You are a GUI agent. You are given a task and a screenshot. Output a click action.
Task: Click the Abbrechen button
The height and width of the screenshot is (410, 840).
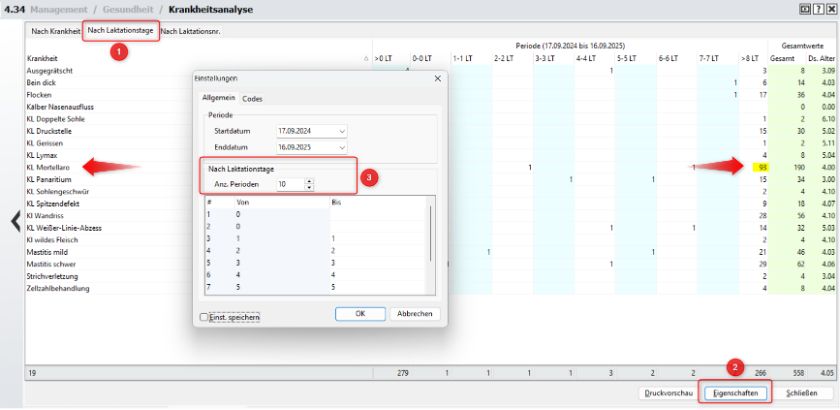click(414, 314)
